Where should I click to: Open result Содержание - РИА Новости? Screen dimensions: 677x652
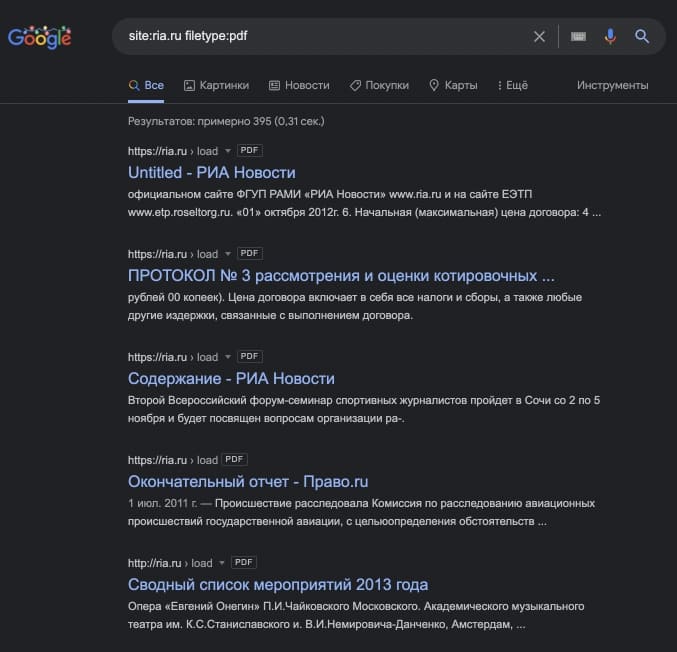tap(231, 379)
